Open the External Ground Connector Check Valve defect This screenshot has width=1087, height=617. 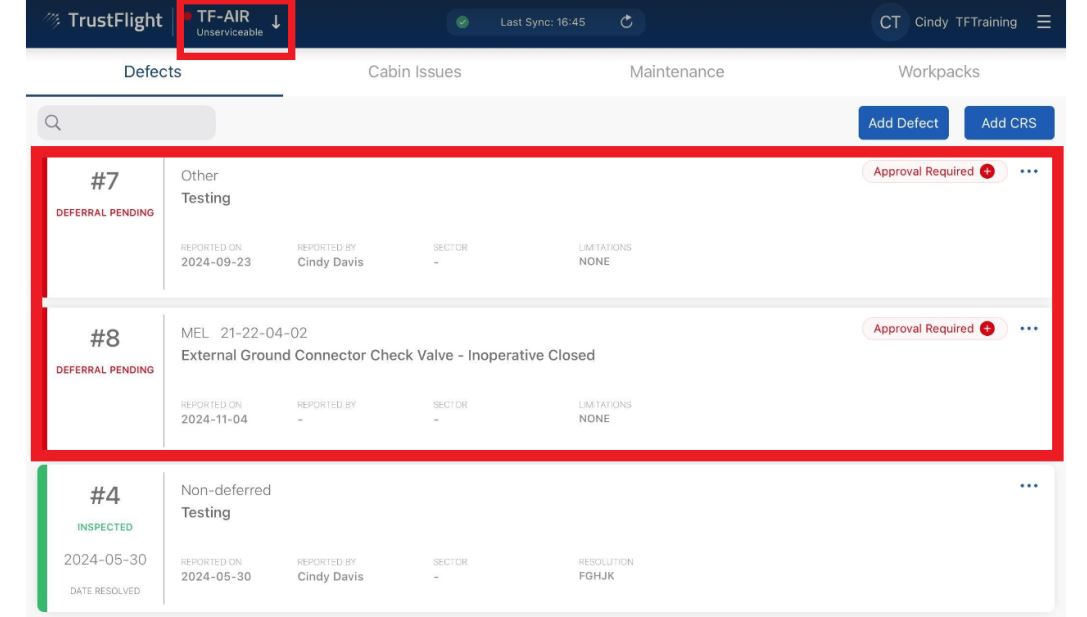[388, 355]
